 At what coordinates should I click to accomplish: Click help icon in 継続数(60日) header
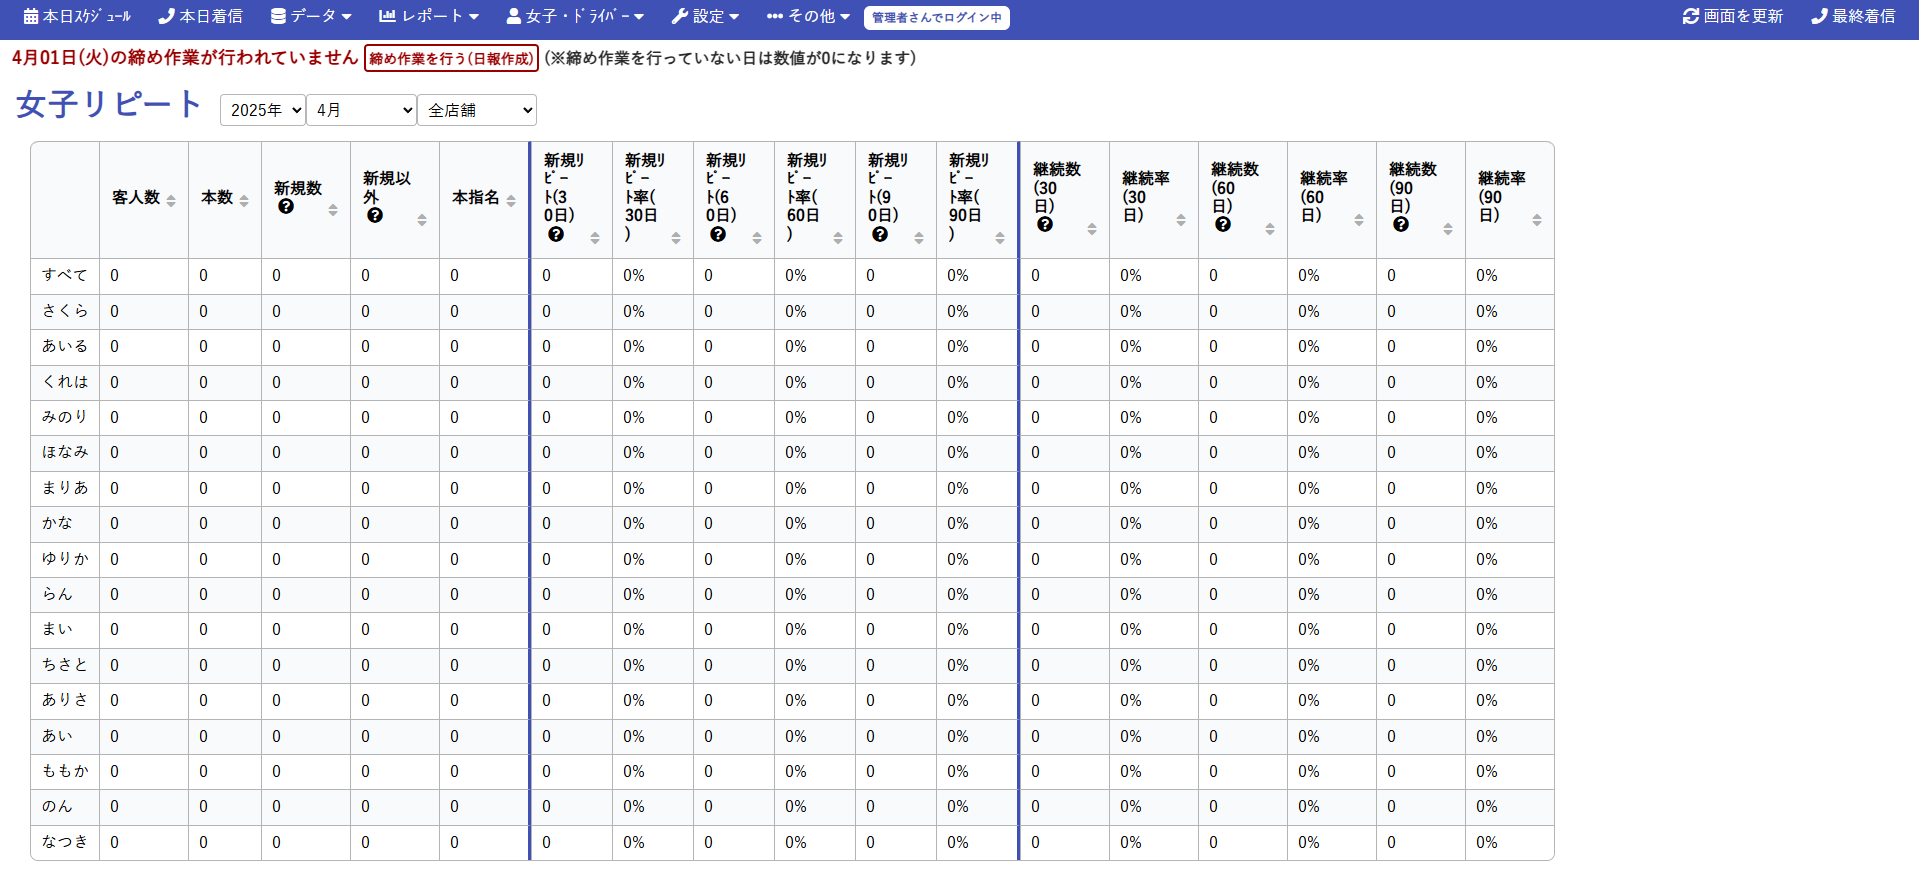coord(1223,225)
